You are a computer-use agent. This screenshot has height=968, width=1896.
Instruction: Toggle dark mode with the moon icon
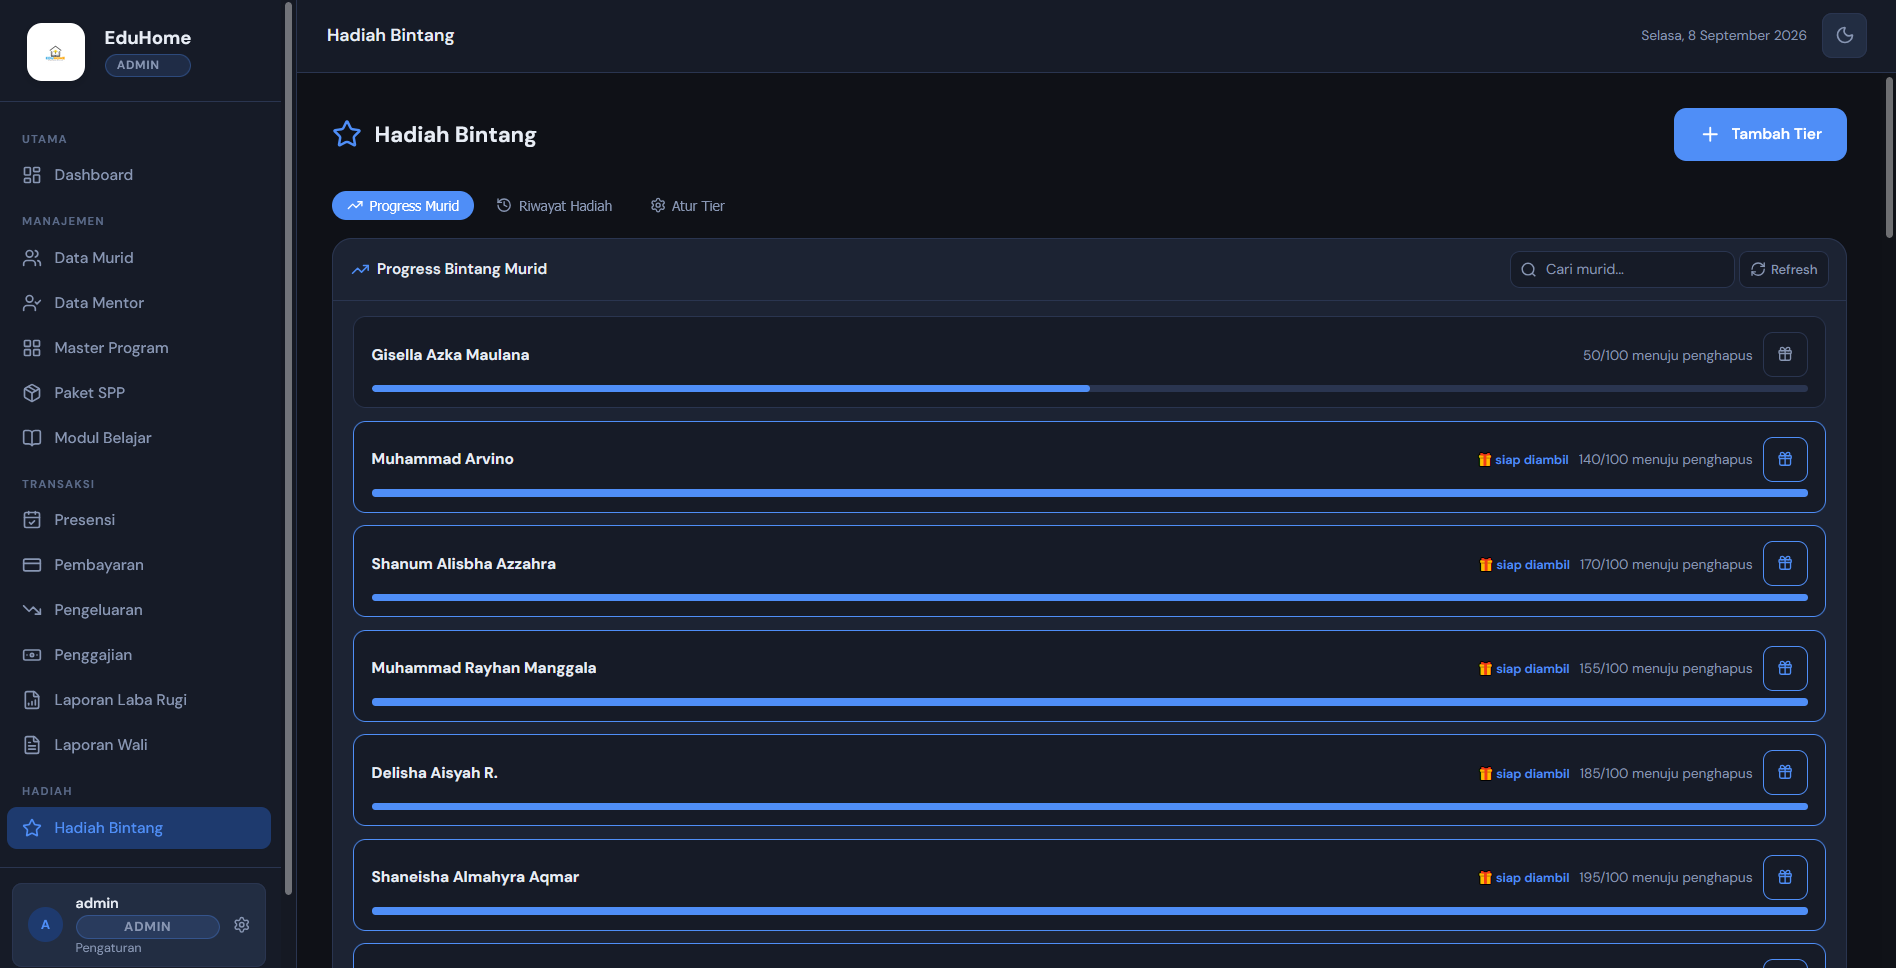tap(1844, 35)
